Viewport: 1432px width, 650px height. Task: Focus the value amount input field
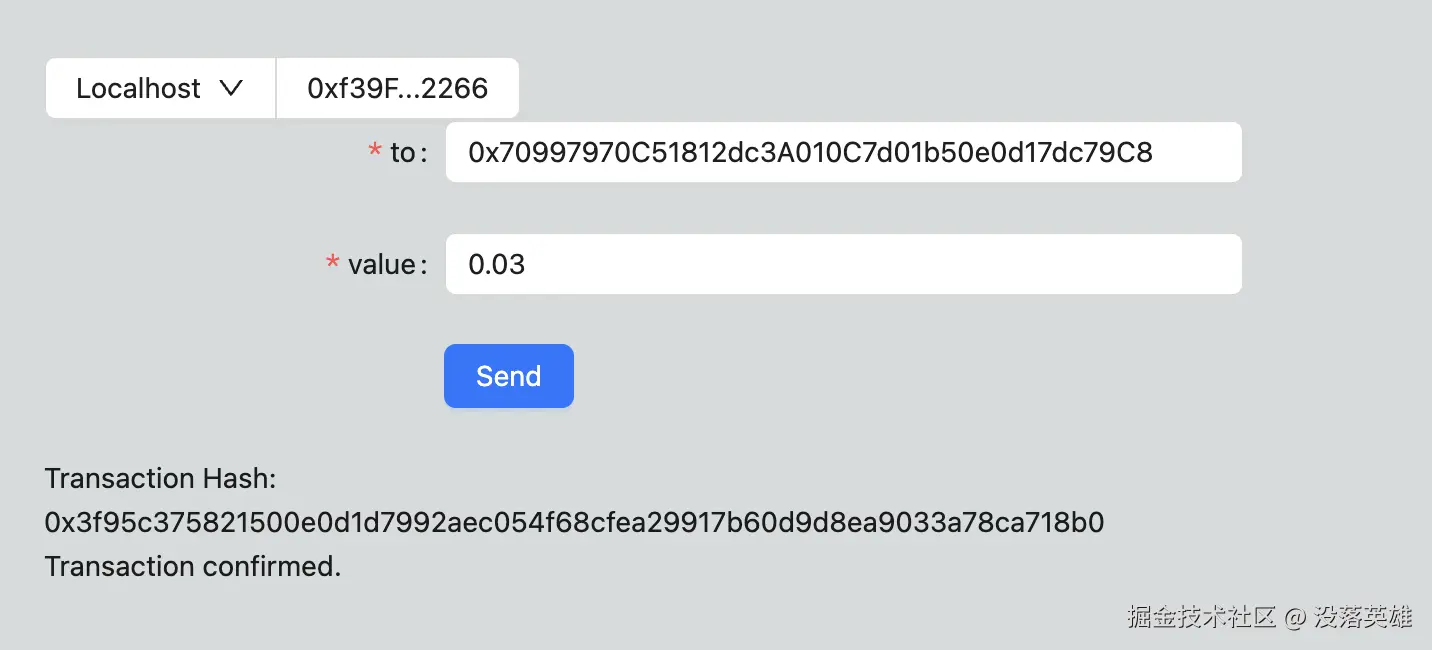842,264
